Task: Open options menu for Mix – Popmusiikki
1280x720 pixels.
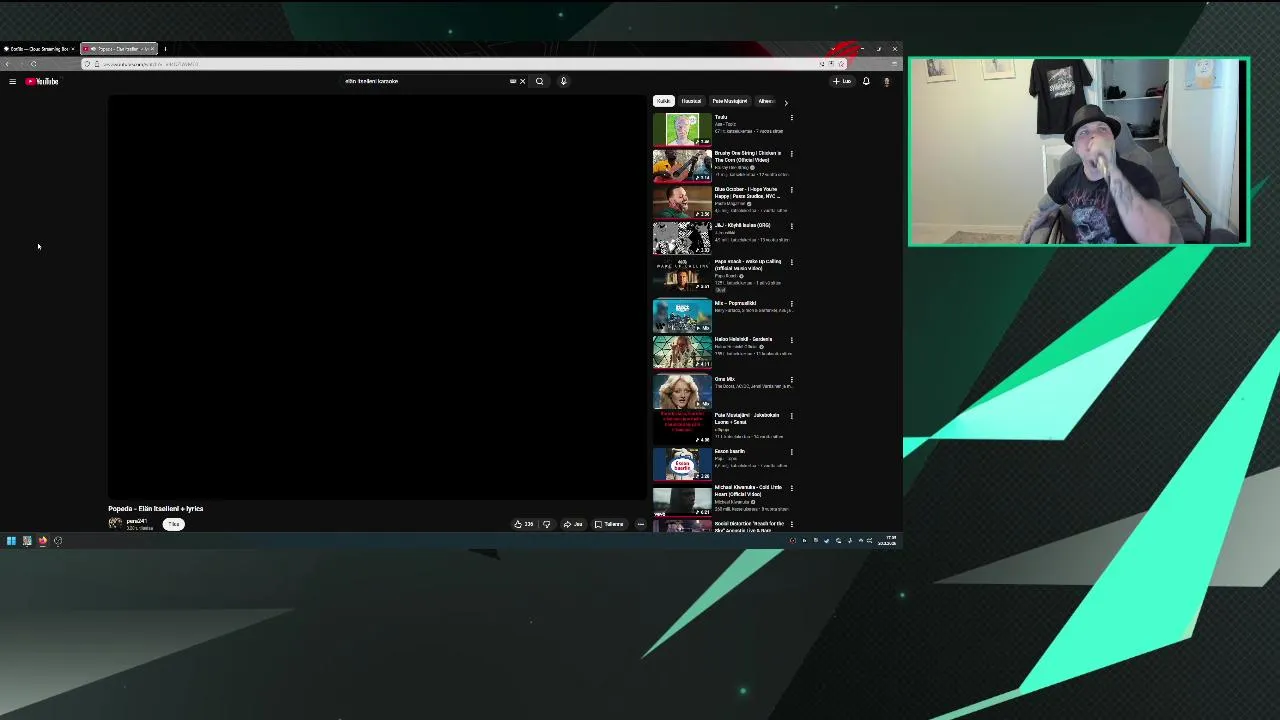Action: (791, 303)
